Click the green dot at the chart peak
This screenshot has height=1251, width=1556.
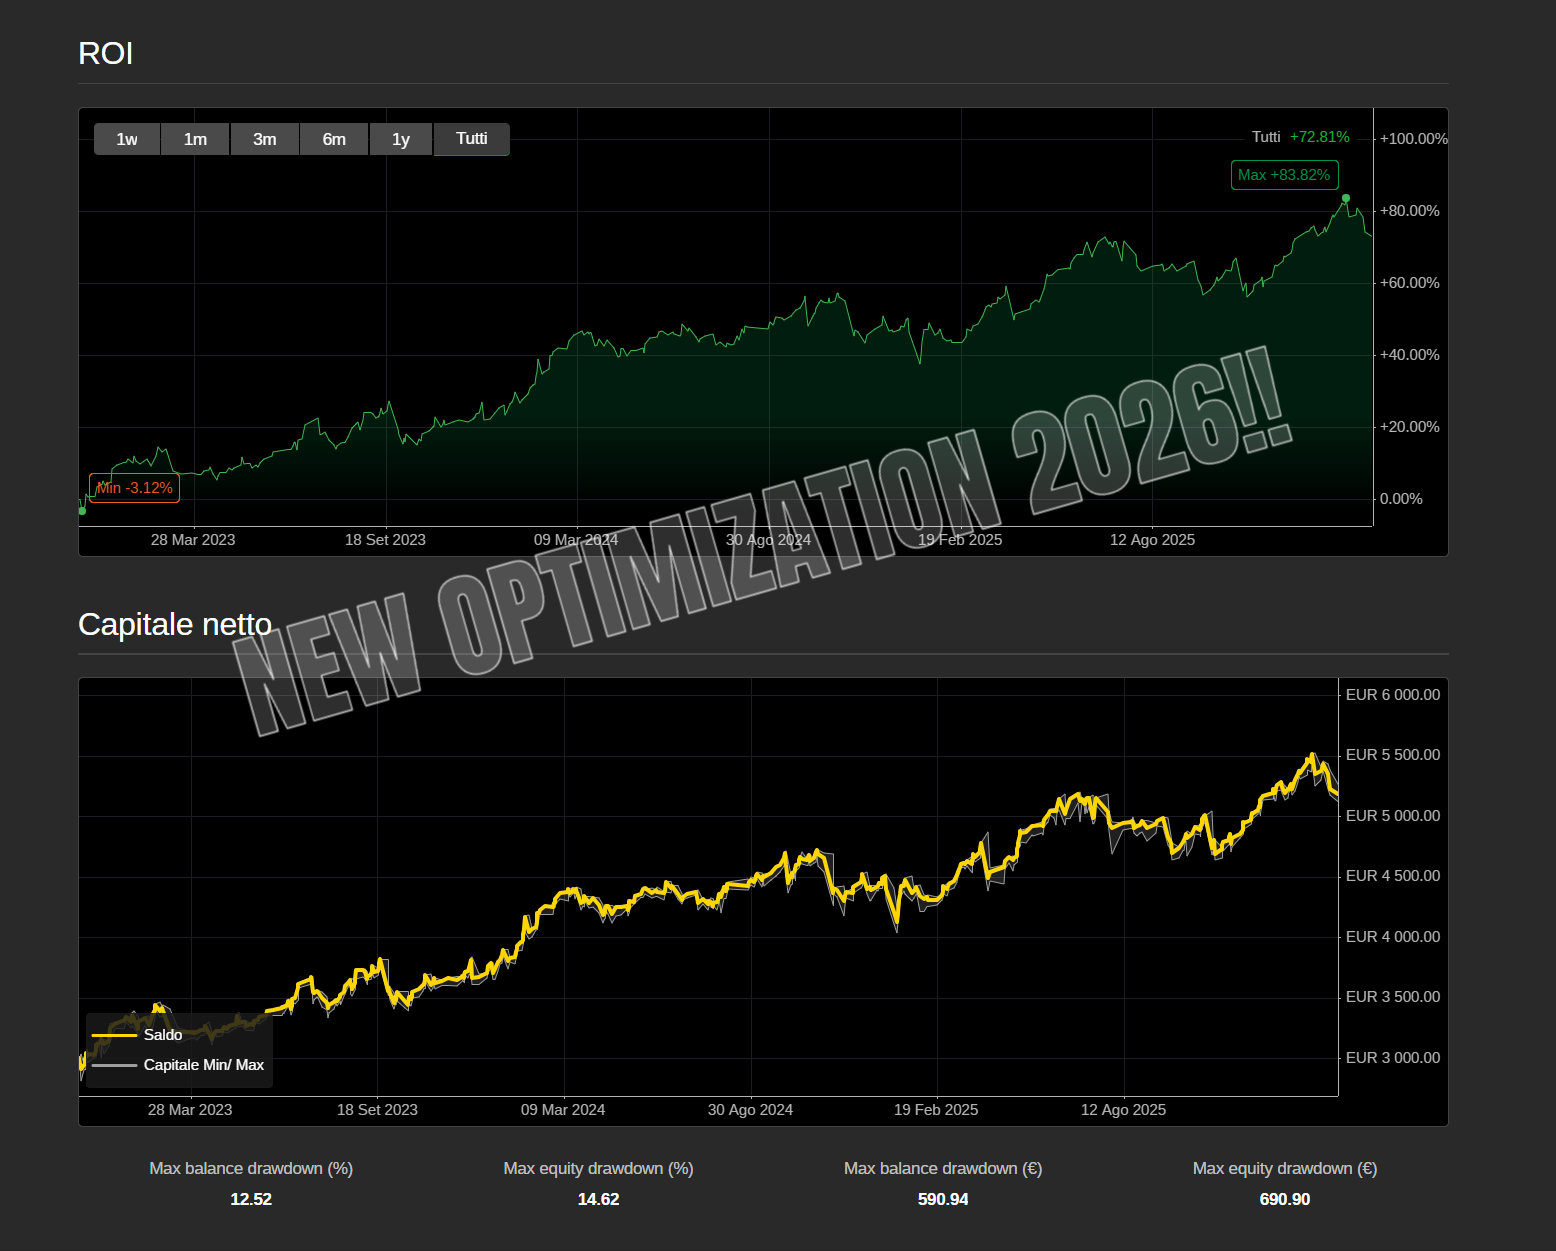pos(1345,199)
